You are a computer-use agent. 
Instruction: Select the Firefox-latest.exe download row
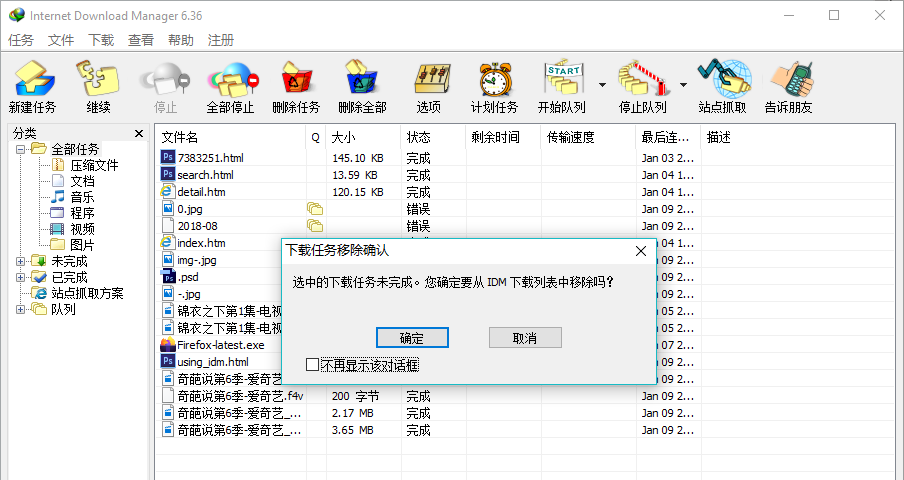pos(220,345)
